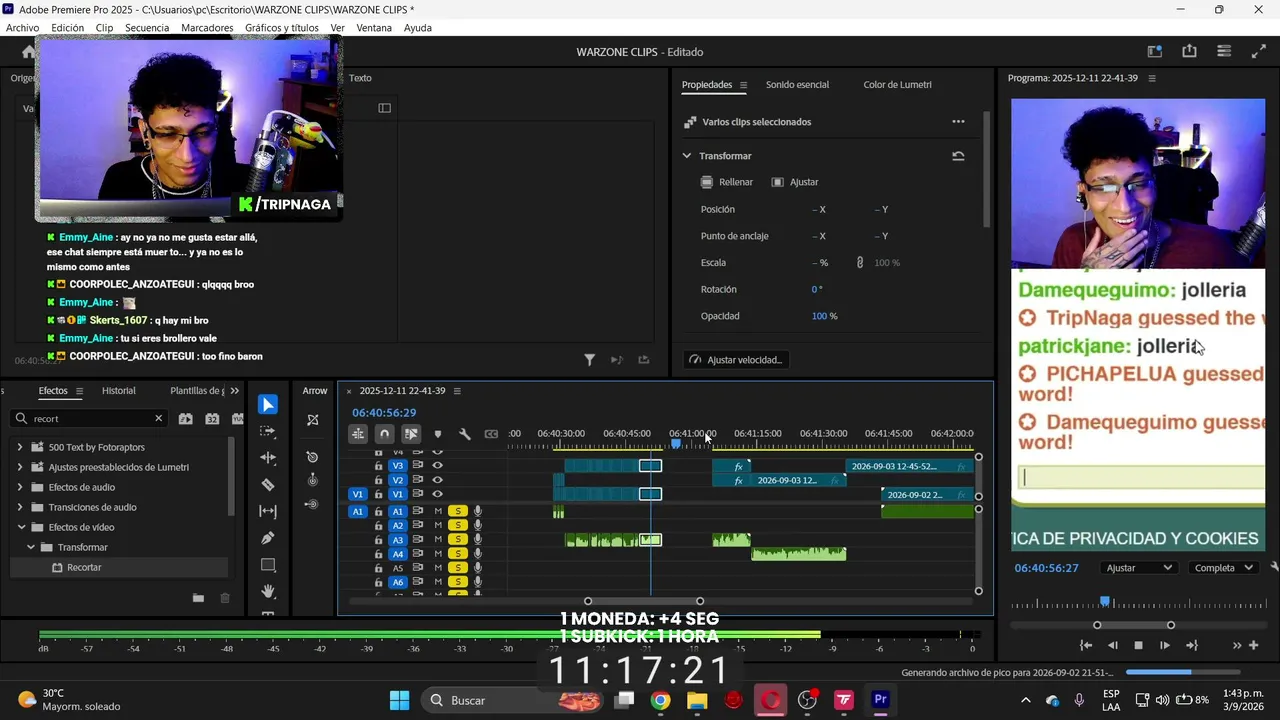
Task: Select the Razor tool
Action: tap(268, 484)
